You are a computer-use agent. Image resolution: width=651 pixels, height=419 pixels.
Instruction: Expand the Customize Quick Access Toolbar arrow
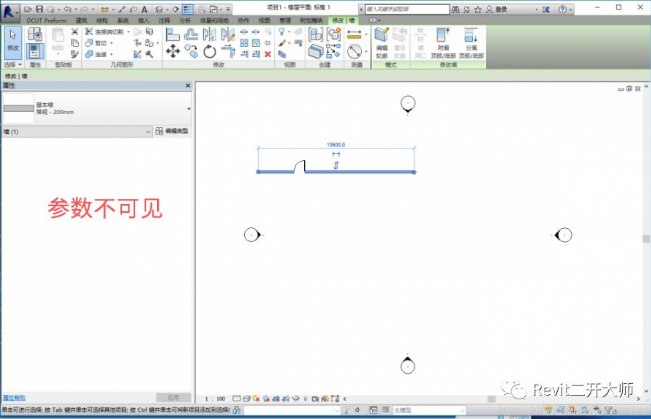[x=228, y=9]
